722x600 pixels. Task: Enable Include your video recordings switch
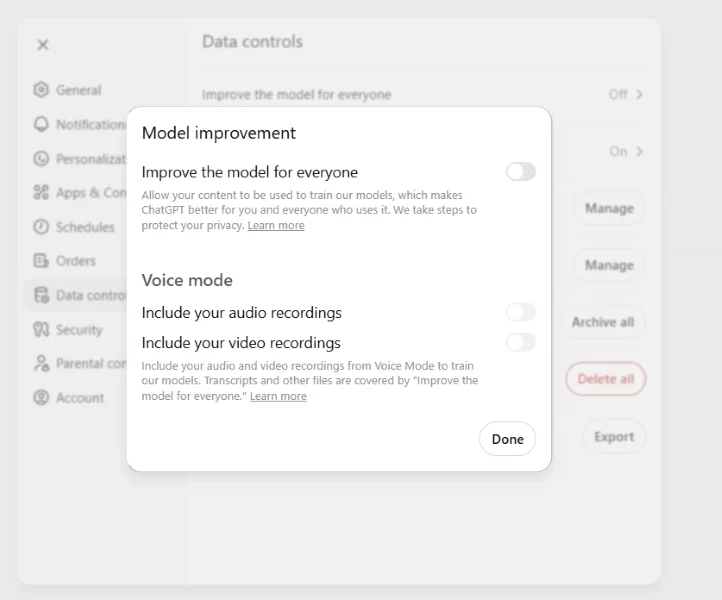coord(521,342)
